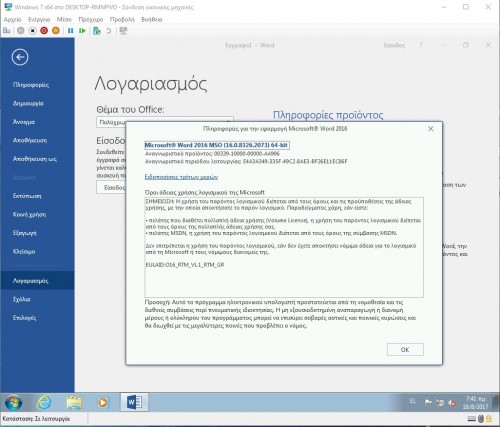Open the Ενέργεια menu

(39, 20)
